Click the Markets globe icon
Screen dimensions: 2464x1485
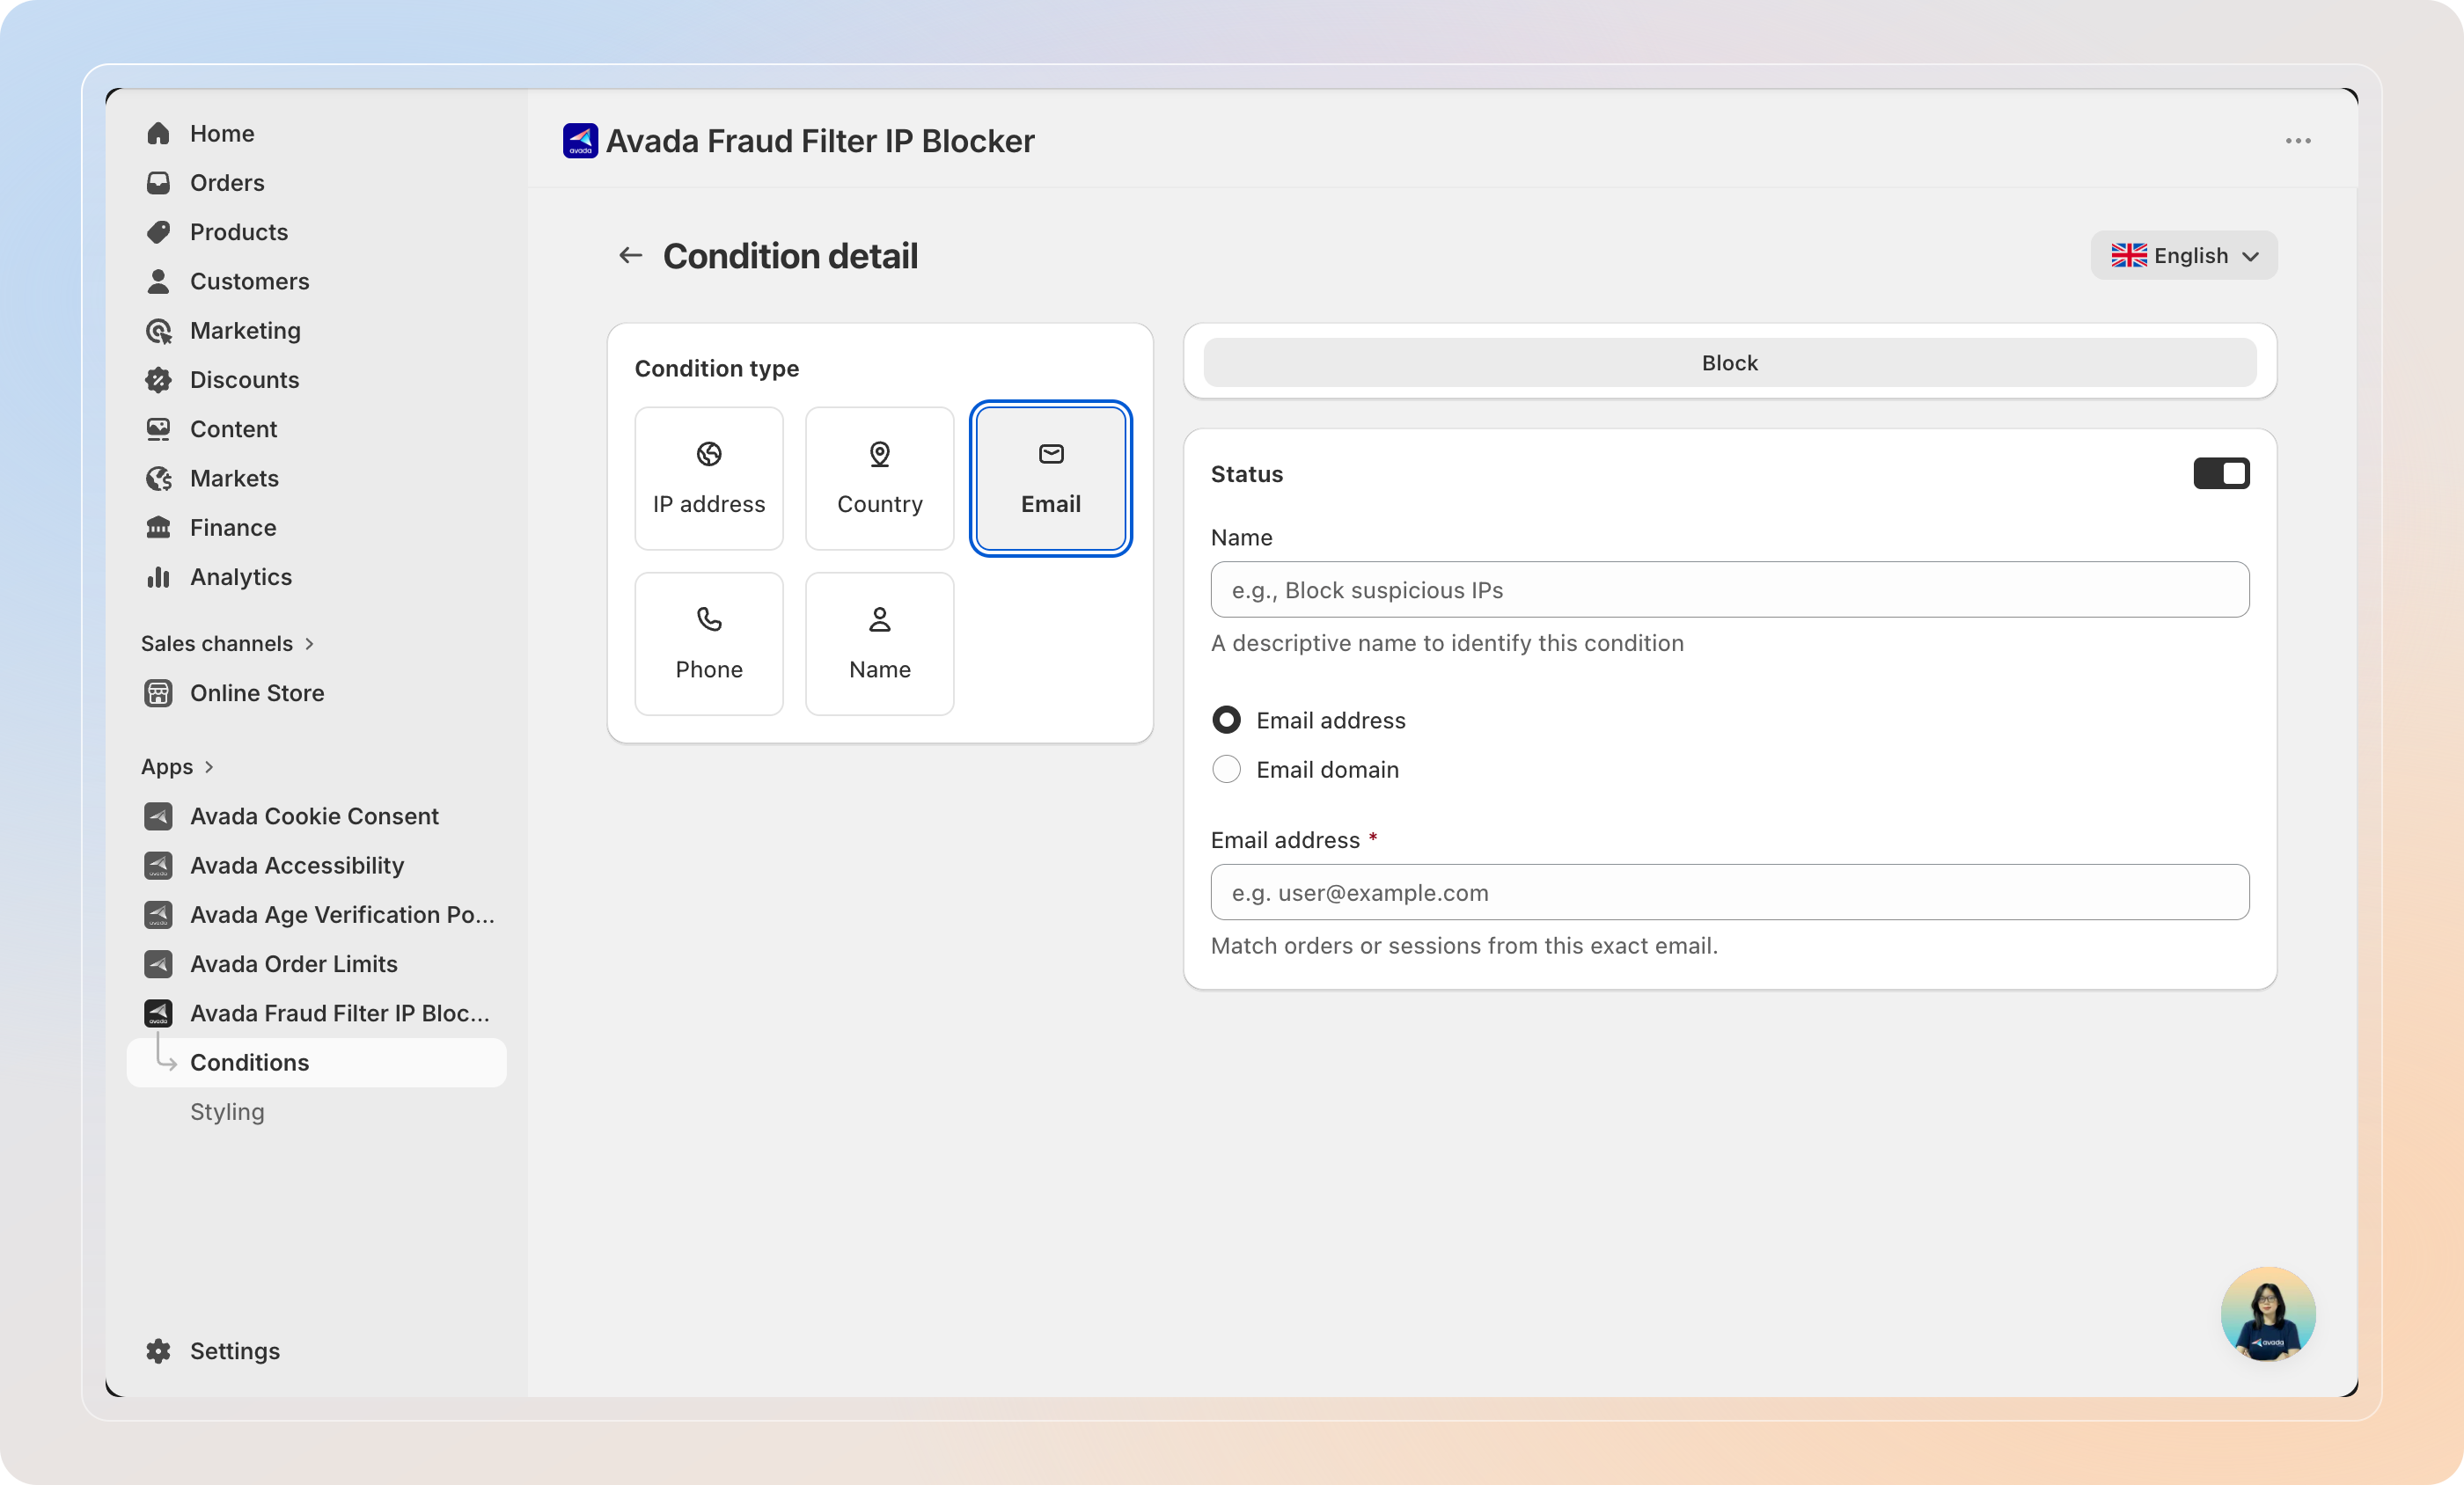(158, 479)
